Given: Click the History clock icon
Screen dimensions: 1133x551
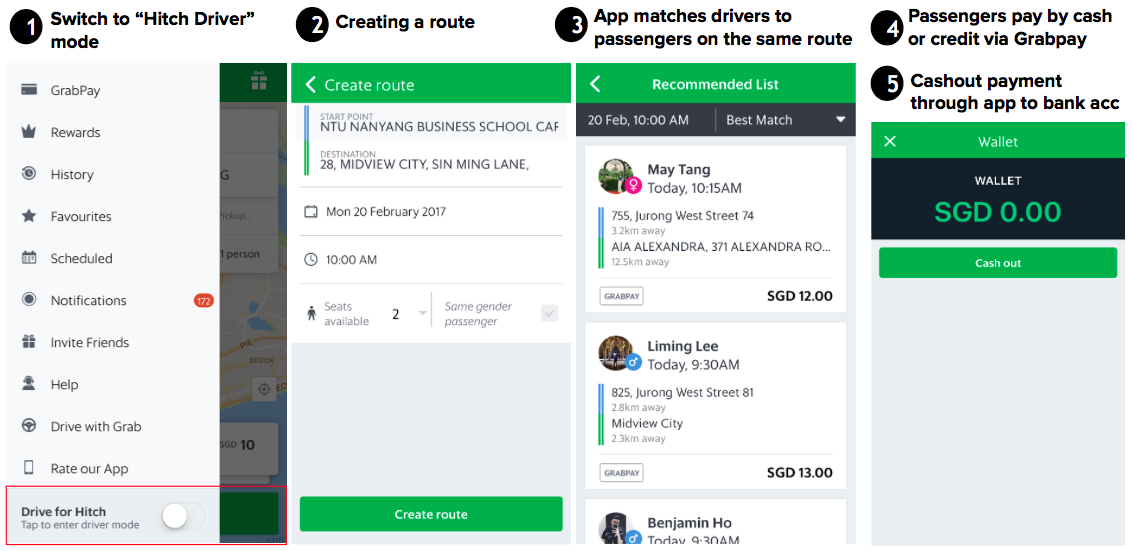Looking at the screenshot, I should click(29, 174).
